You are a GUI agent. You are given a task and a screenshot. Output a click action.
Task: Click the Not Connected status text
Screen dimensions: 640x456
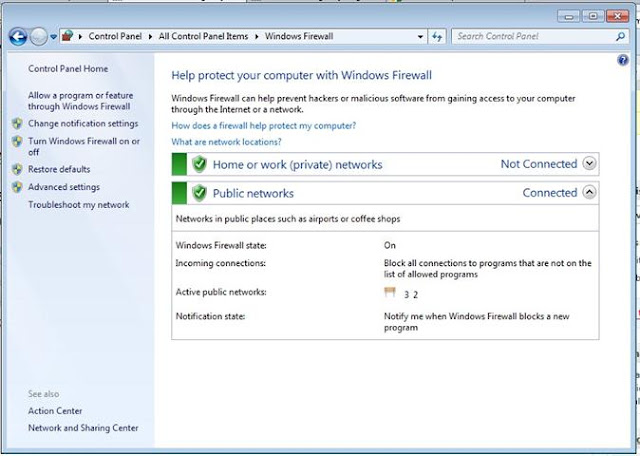539,164
